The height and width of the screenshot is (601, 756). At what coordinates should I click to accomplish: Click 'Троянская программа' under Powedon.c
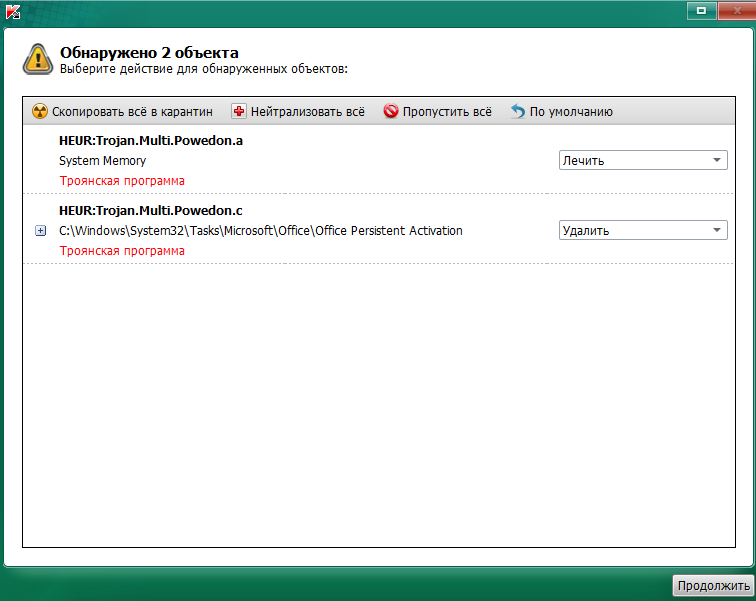tap(122, 251)
